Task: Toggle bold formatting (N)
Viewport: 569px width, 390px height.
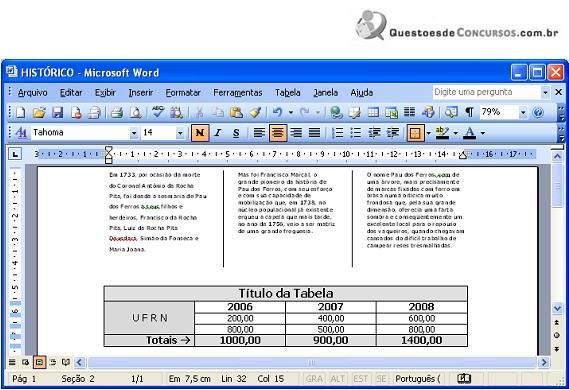Action: pos(200,133)
